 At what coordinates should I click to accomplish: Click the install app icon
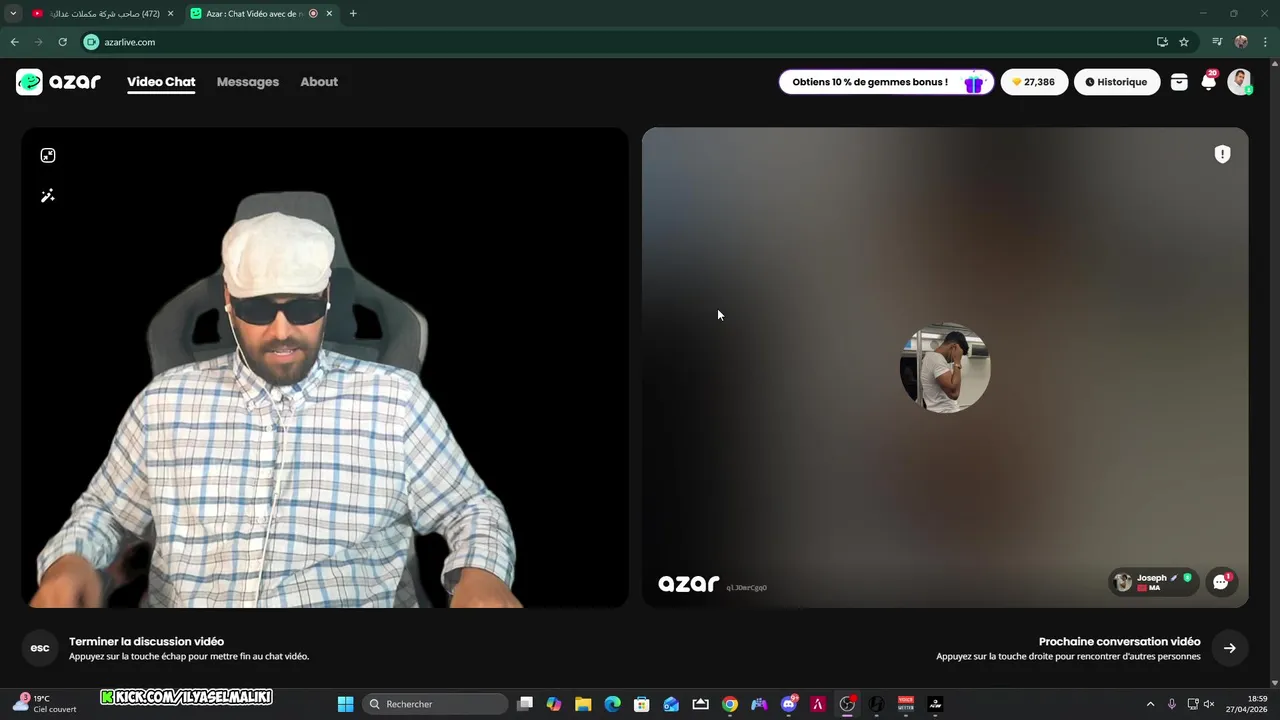pyautogui.click(x=1162, y=42)
